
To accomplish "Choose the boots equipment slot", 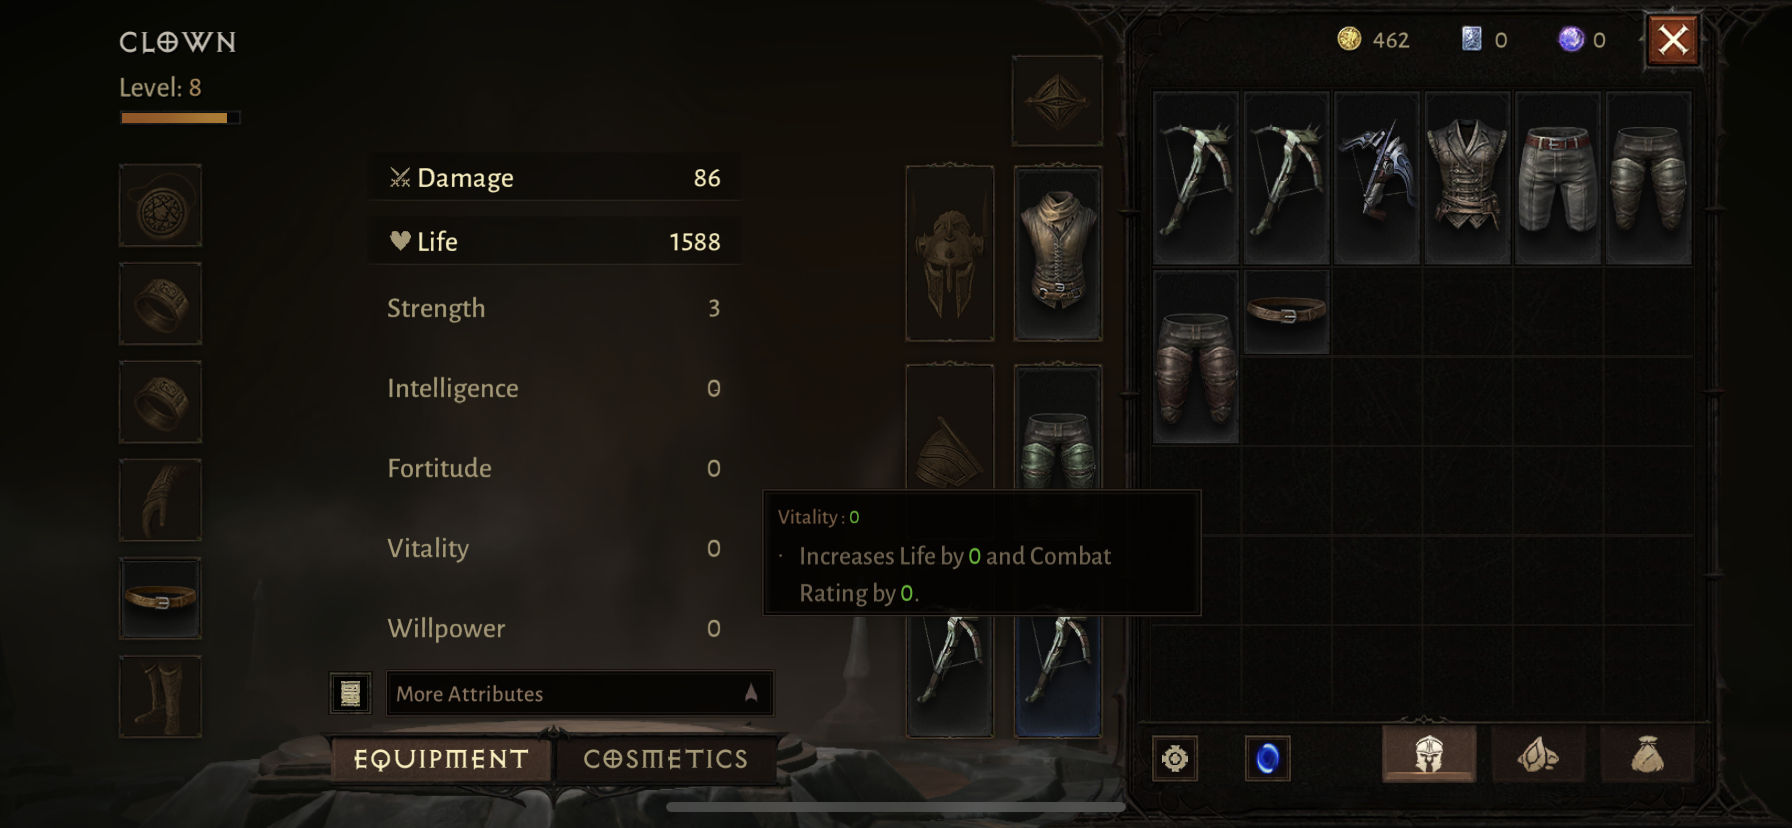I will 160,696.
